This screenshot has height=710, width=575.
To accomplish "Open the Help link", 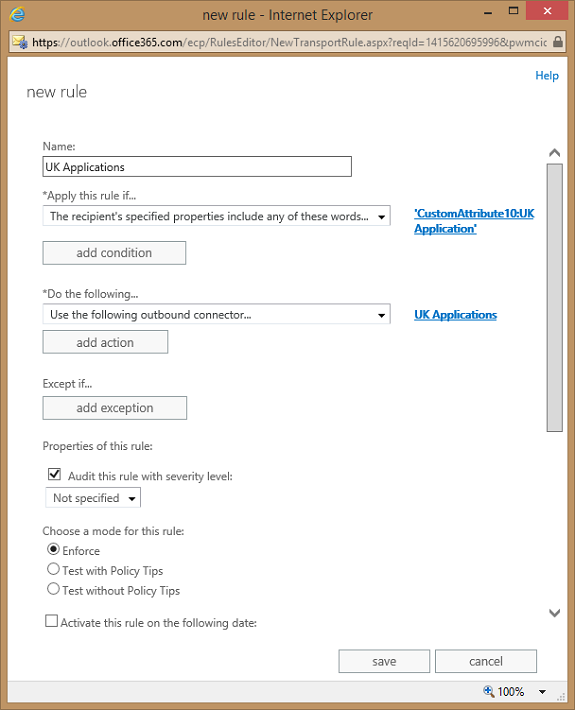I will click(x=547, y=76).
